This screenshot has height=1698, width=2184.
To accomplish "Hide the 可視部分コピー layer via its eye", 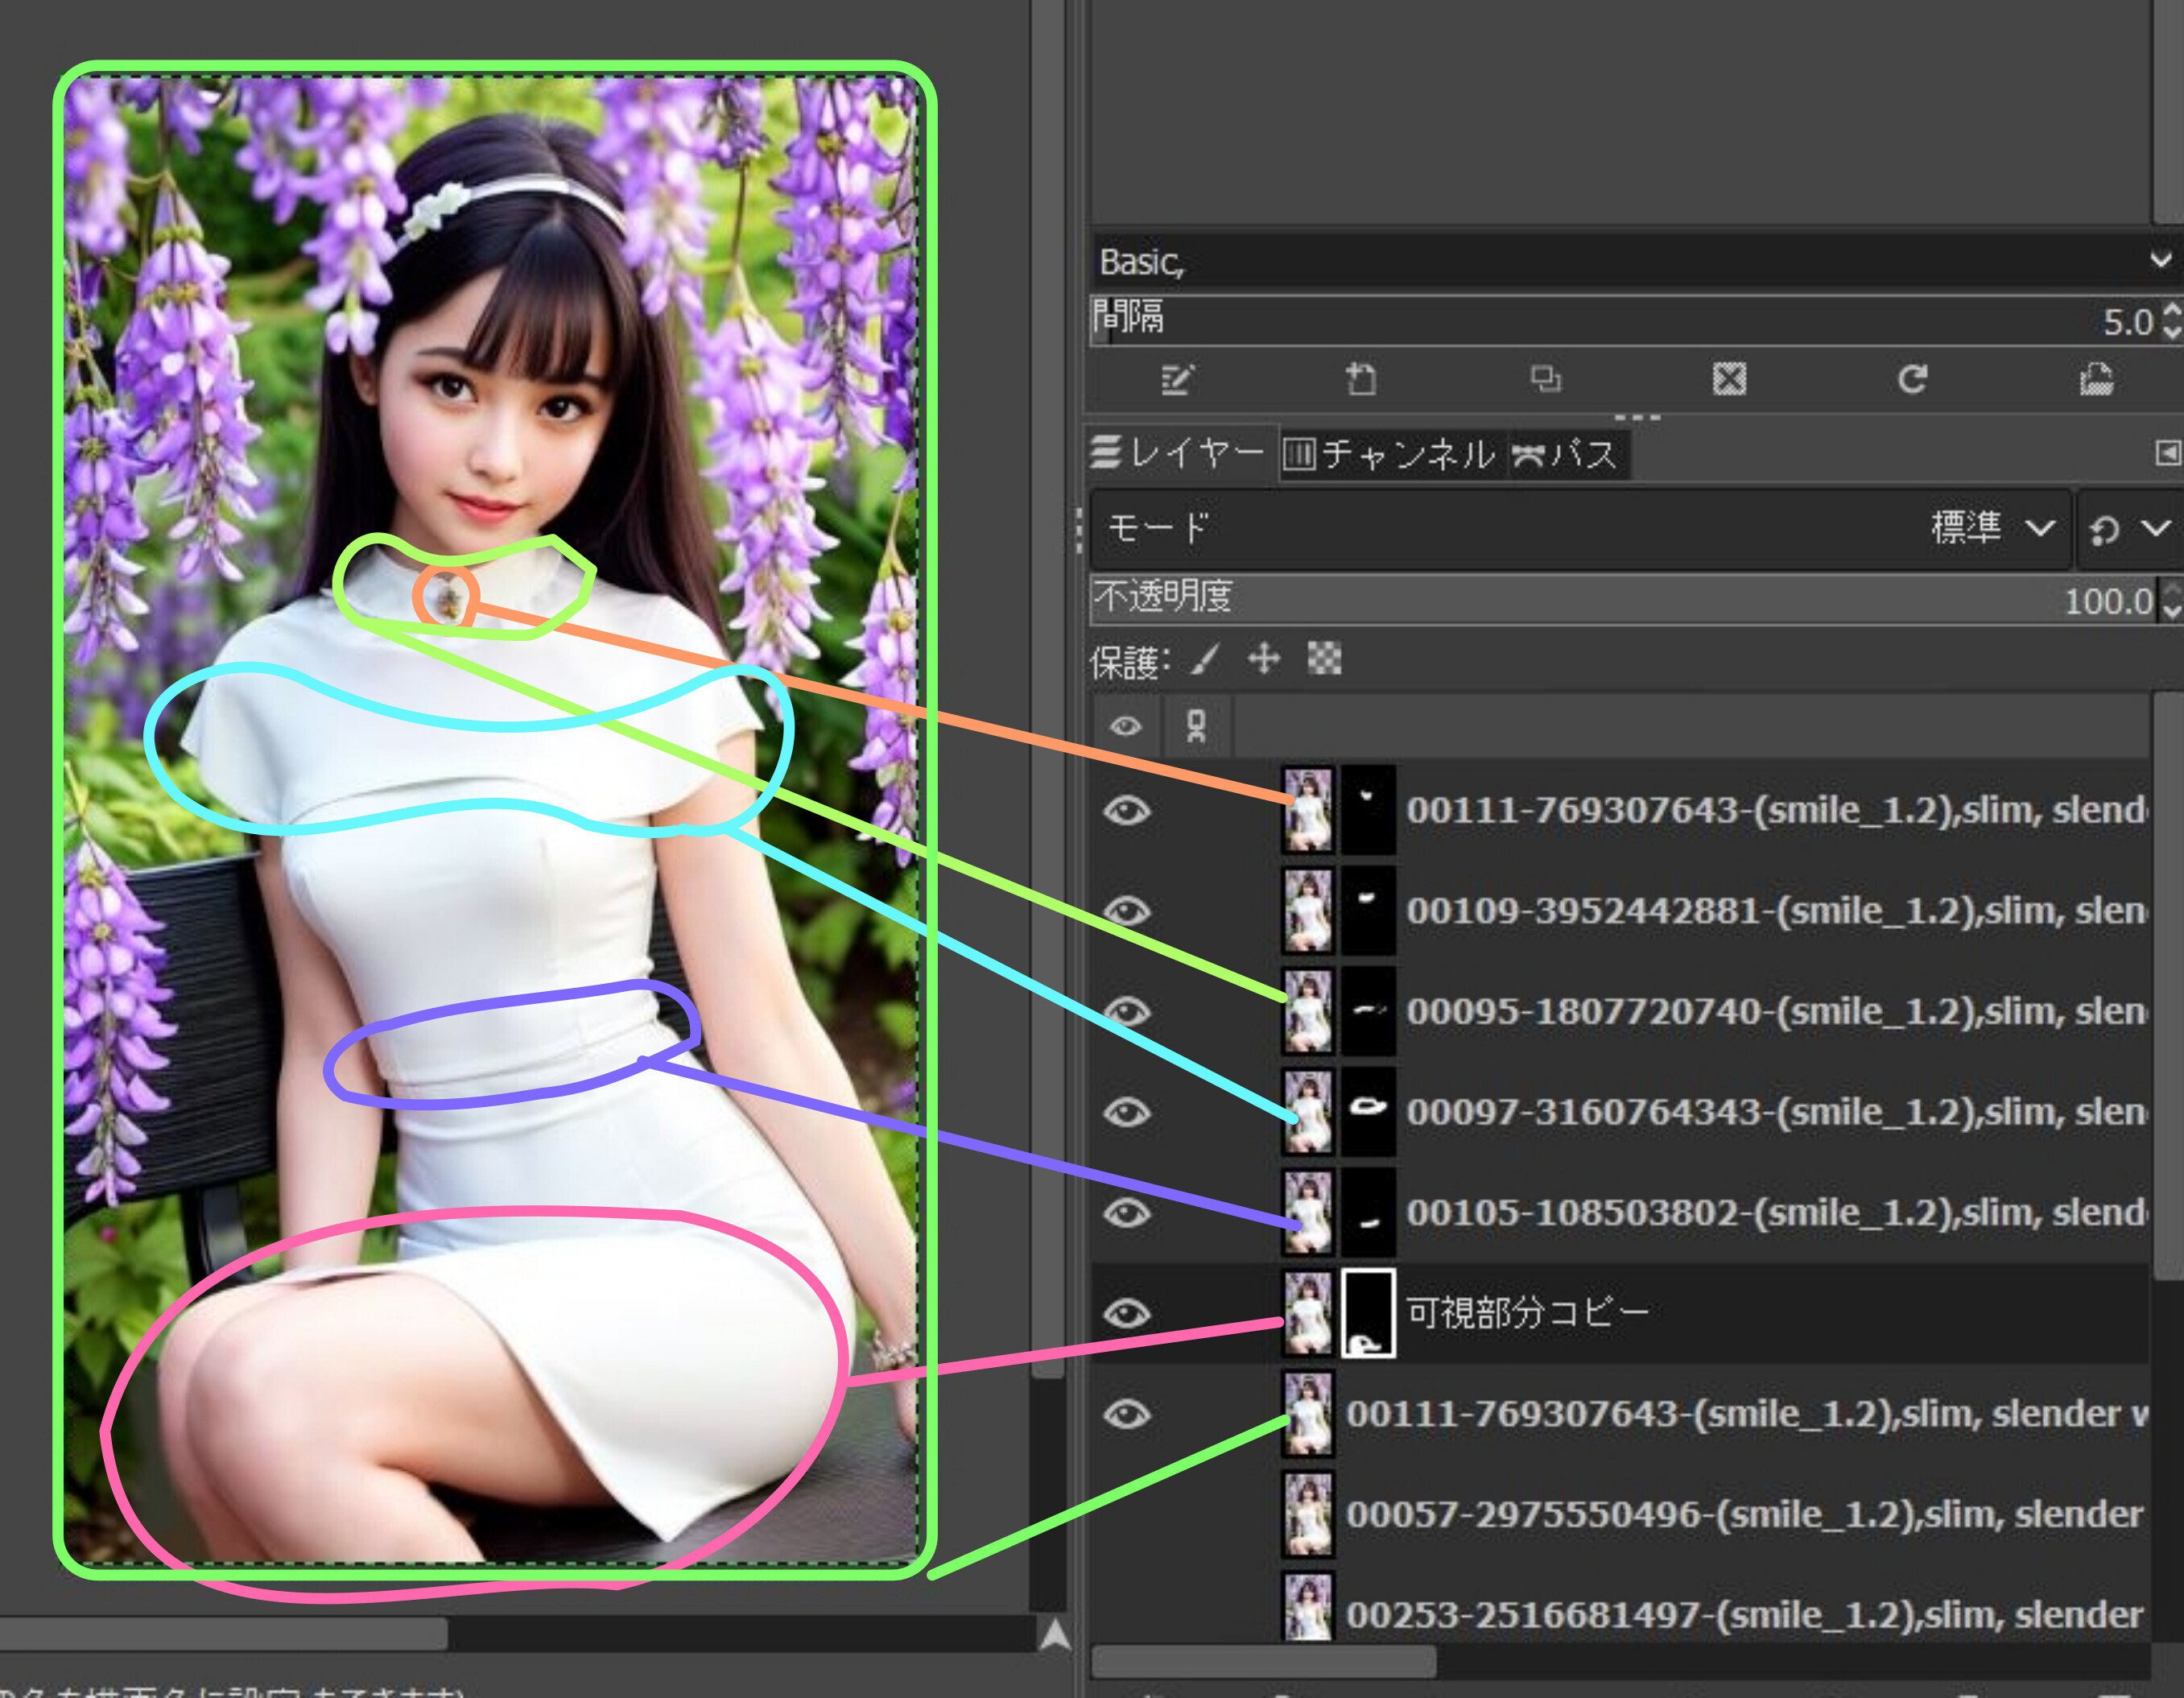I will [x=1127, y=1313].
